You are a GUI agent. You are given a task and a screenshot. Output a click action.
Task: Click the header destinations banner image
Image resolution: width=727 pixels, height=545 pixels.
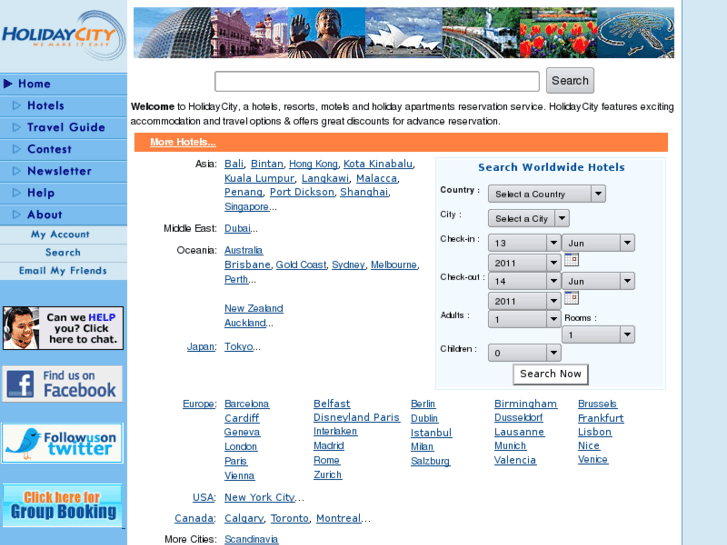(403, 33)
